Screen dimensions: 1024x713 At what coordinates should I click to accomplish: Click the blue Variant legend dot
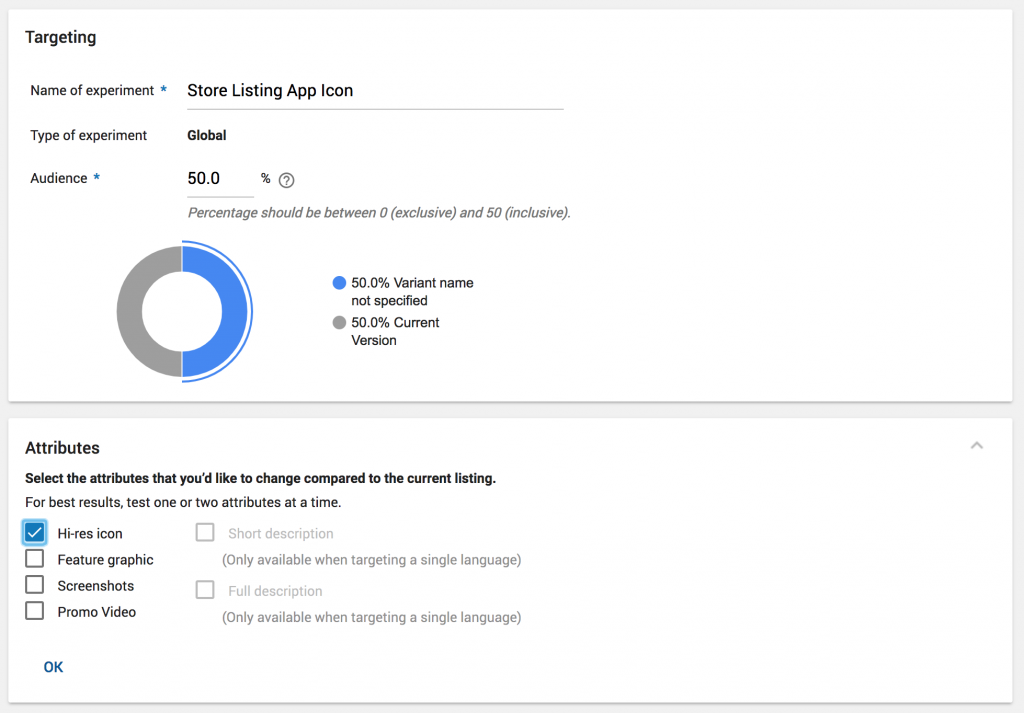coord(339,283)
